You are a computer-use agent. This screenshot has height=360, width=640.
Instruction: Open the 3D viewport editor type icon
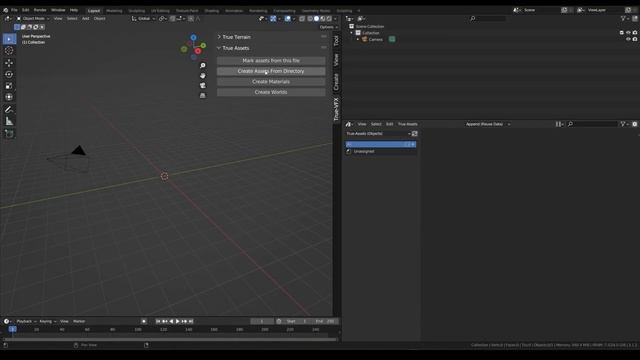tap(7, 18)
